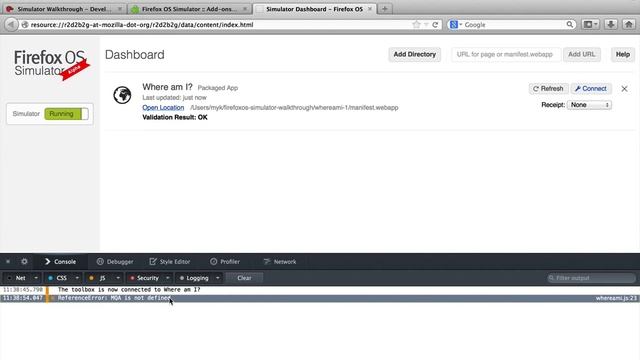Click the Where am I? app title
The width and height of the screenshot is (640, 360).
coord(167,87)
